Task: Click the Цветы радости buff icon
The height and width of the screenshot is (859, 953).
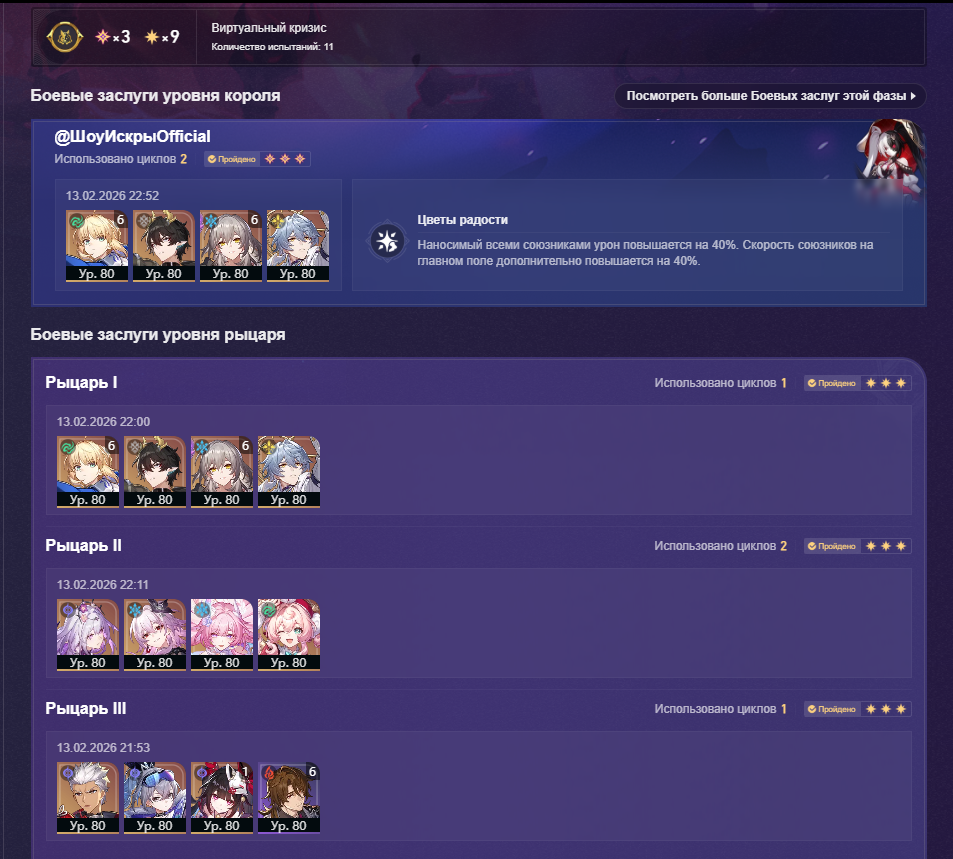Action: point(387,241)
